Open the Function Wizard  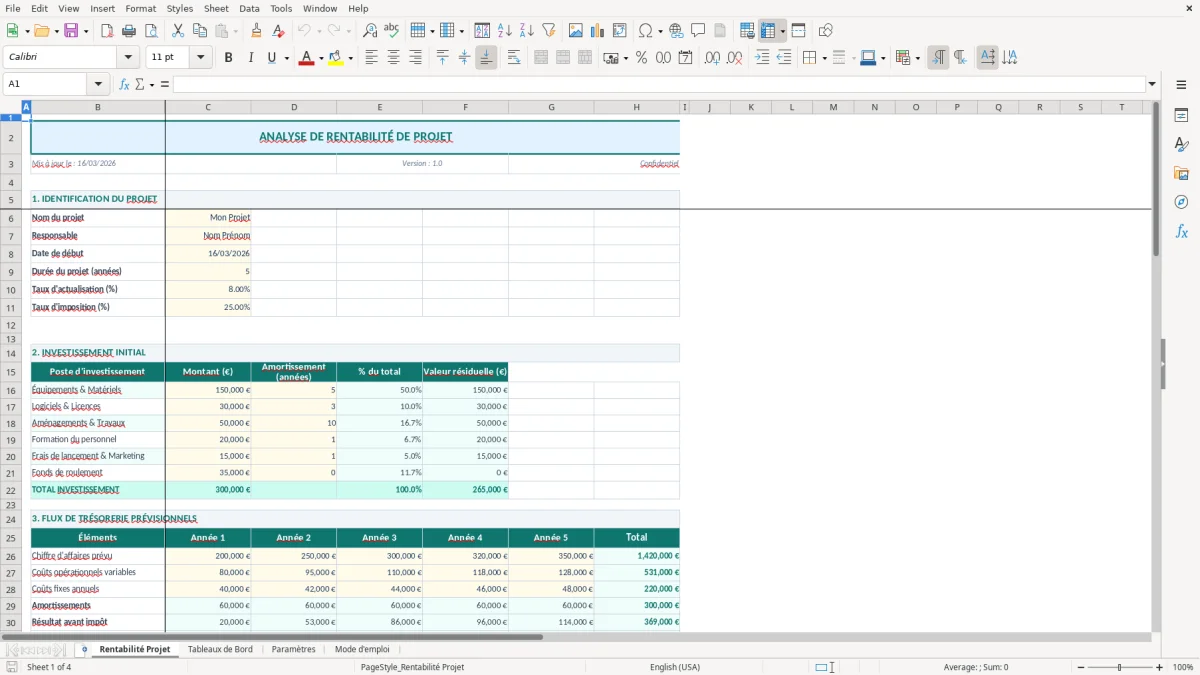[125, 84]
